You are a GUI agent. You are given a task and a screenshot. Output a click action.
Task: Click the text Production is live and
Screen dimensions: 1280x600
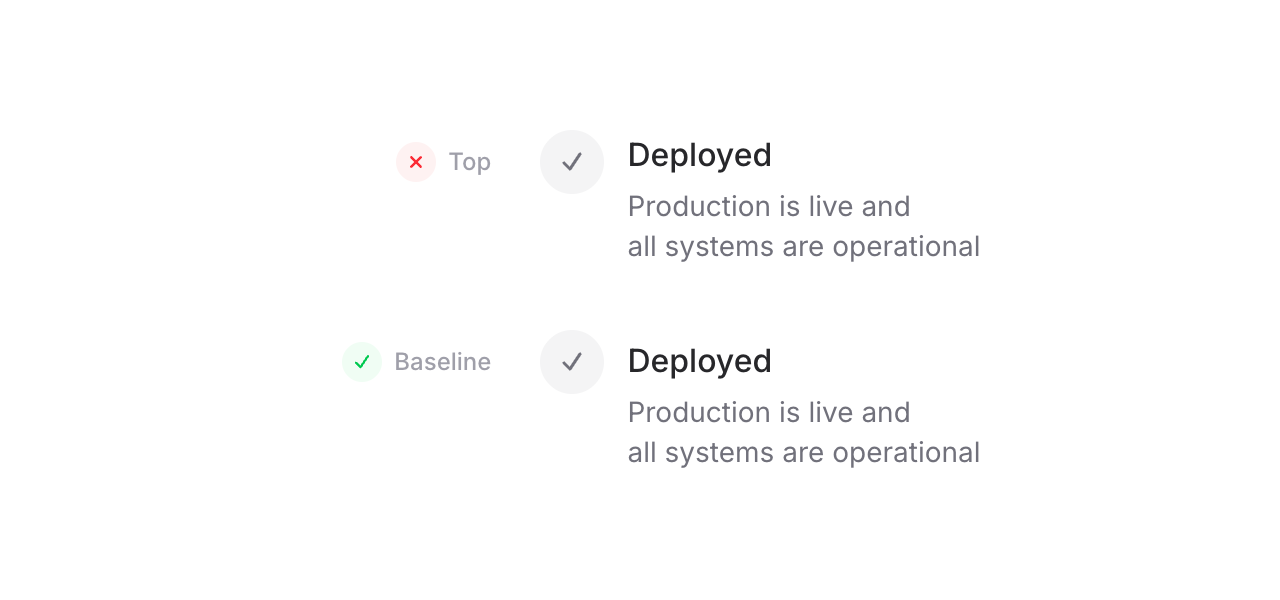[769, 206]
